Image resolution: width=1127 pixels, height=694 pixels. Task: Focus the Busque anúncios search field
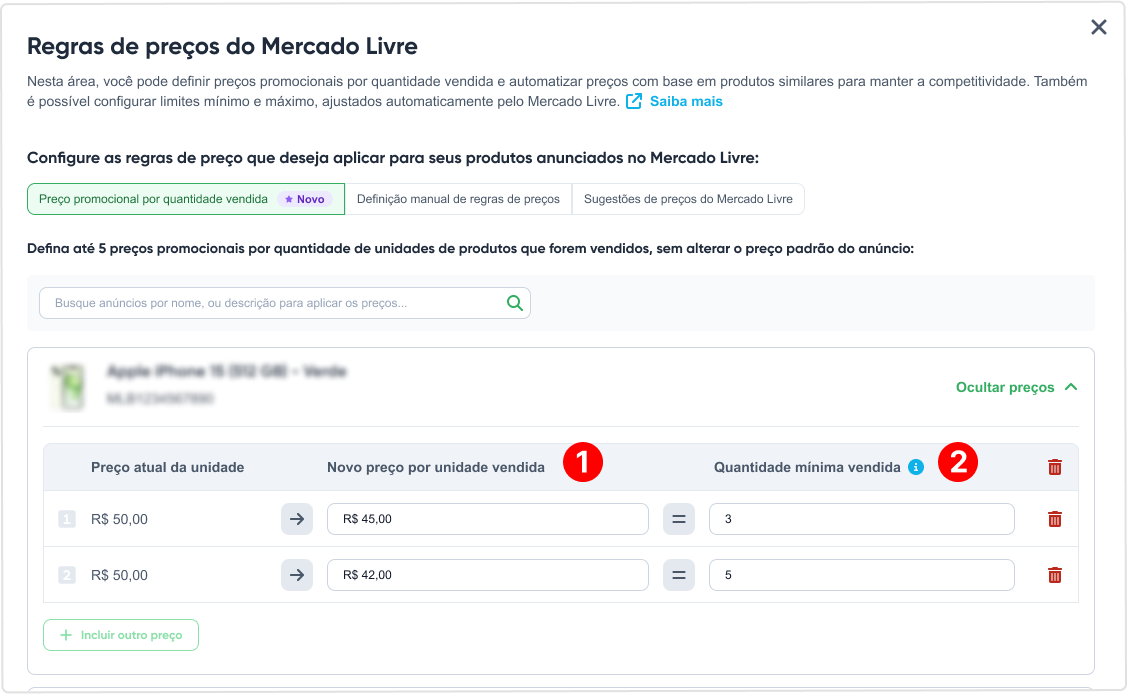tap(285, 303)
